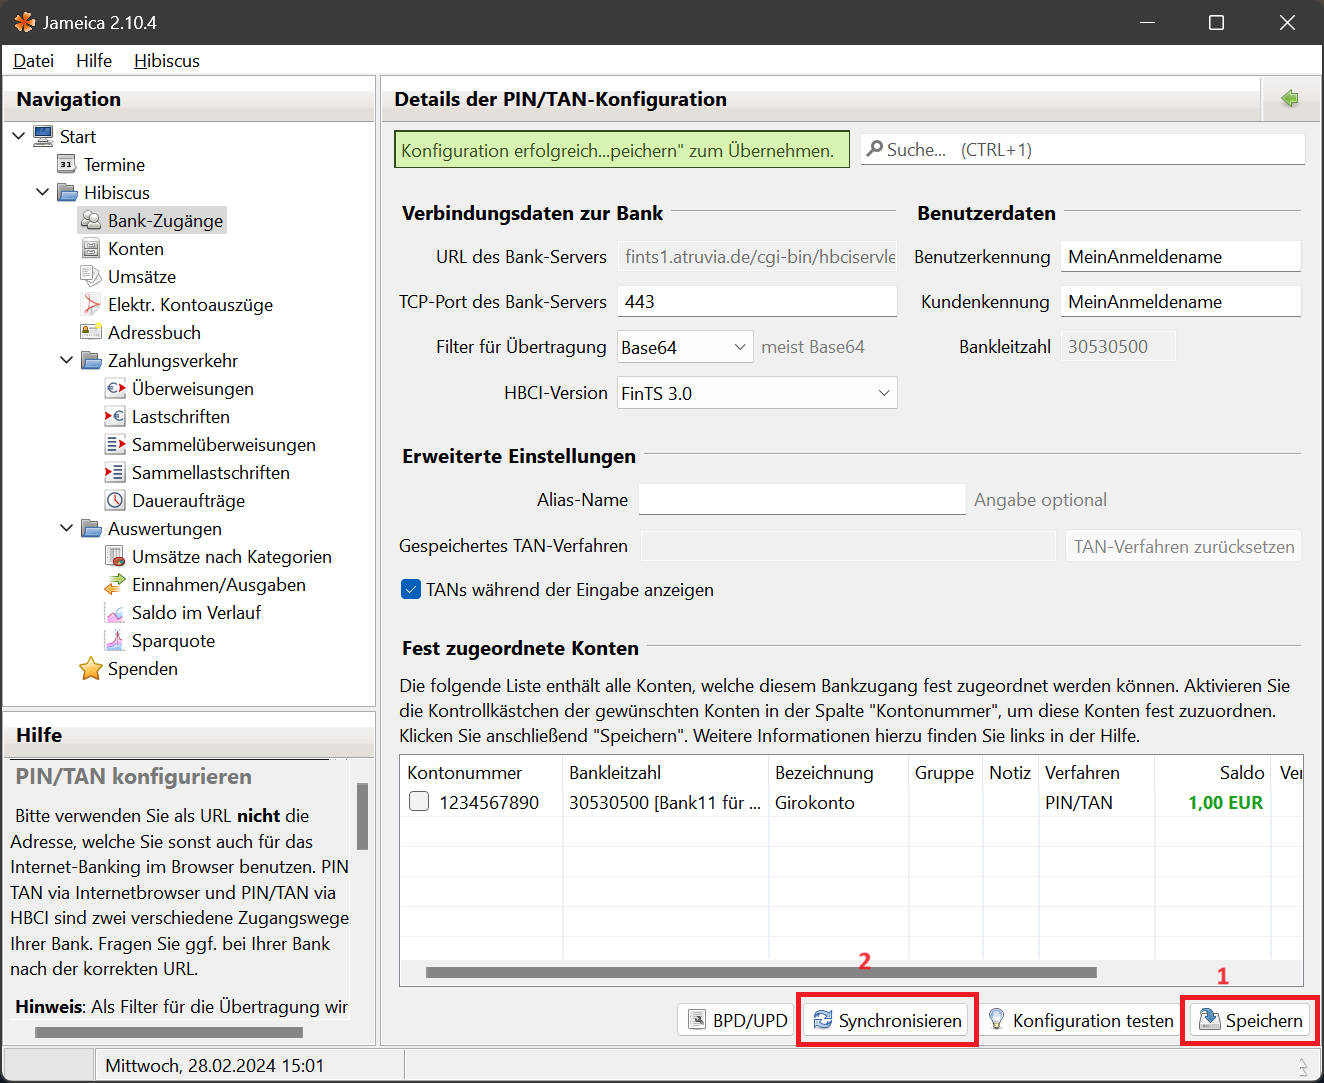Open the Filter für Übertragung dropdown
Viewport: 1324px width, 1083px height.
click(x=685, y=347)
